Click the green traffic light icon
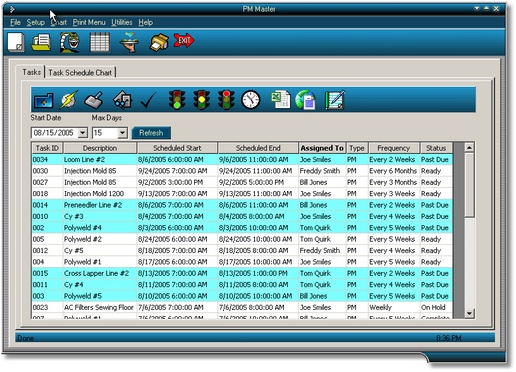This screenshot has width=516, height=372. [177, 100]
